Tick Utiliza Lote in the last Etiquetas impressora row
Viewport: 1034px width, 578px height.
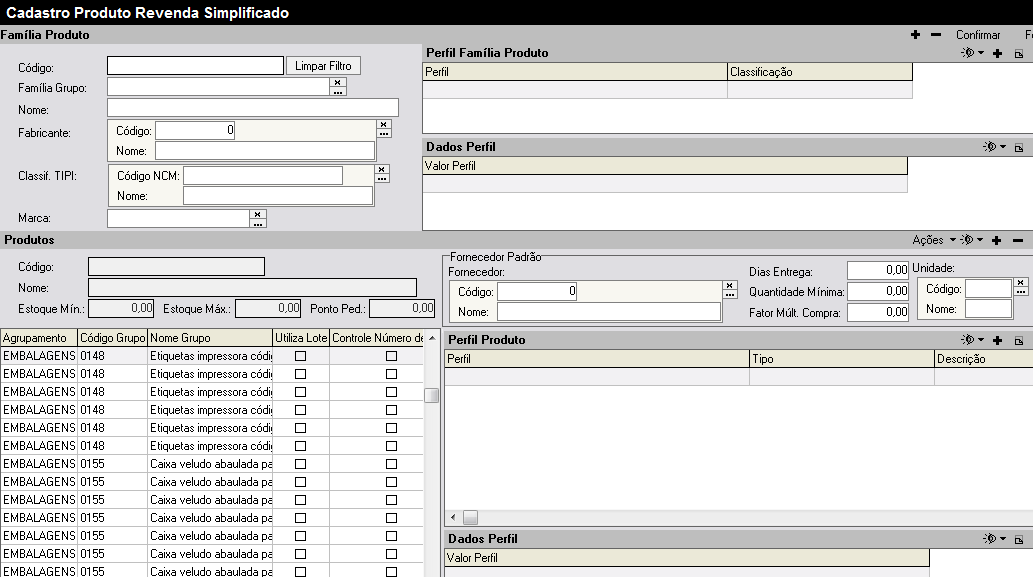click(x=301, y=446)
